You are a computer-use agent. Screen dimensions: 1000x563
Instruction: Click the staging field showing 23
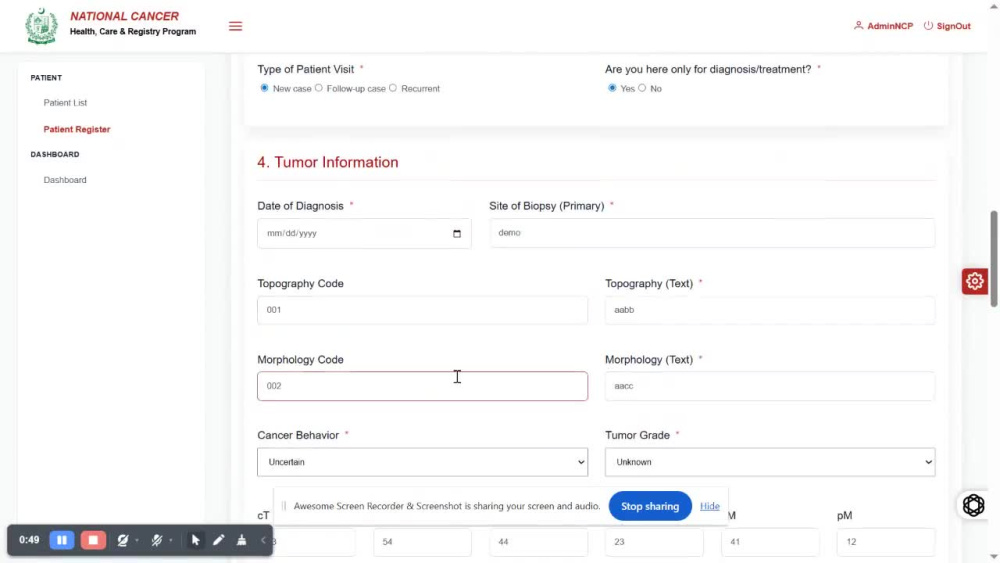tap(654, 542)
